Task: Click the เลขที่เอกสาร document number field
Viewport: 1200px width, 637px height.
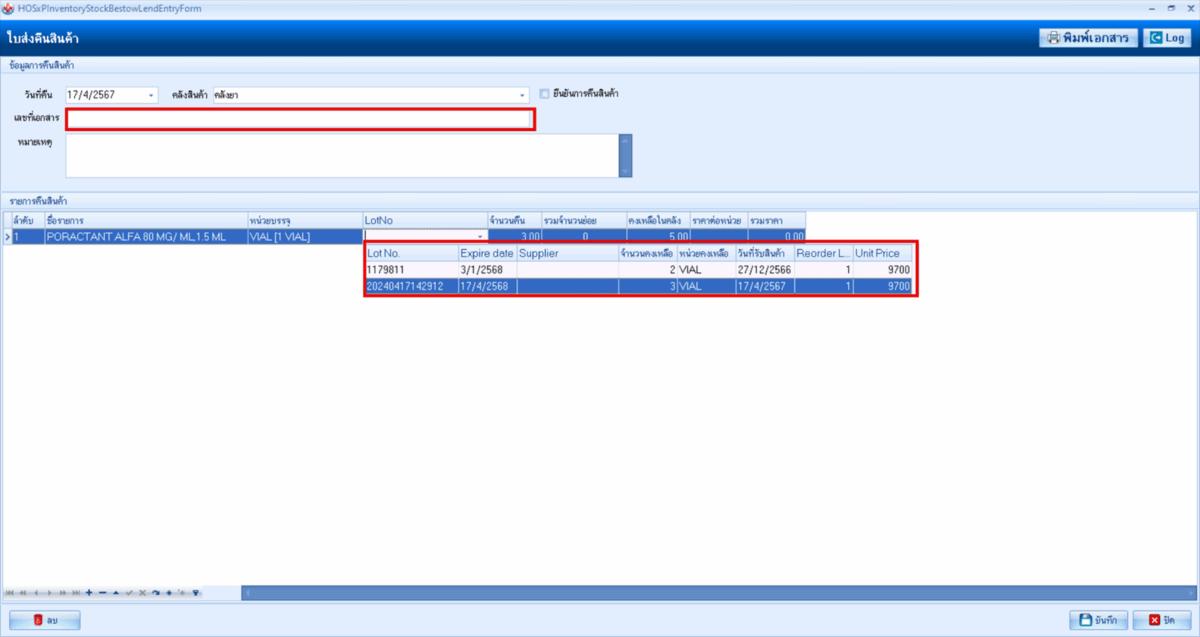Action: (x=300, y=119)
